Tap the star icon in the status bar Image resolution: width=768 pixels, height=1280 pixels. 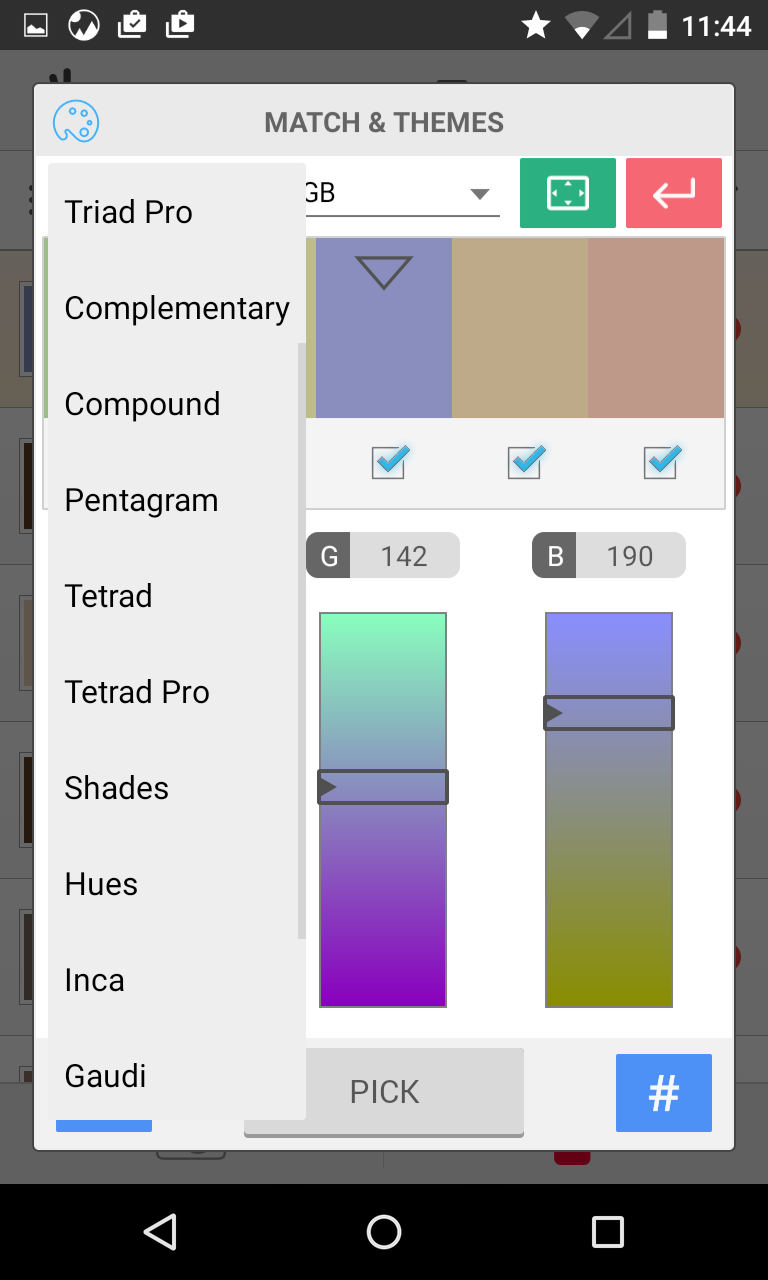(536, 25)
